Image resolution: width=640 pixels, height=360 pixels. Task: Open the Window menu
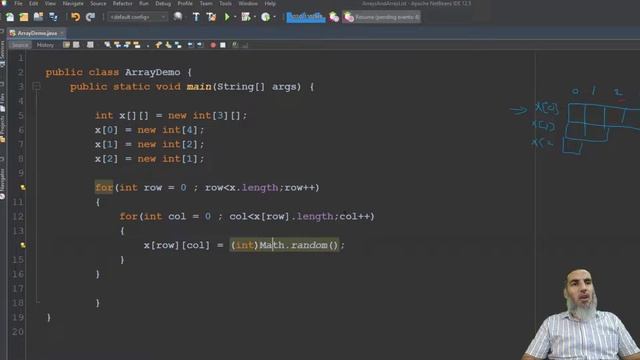point(248,3)
